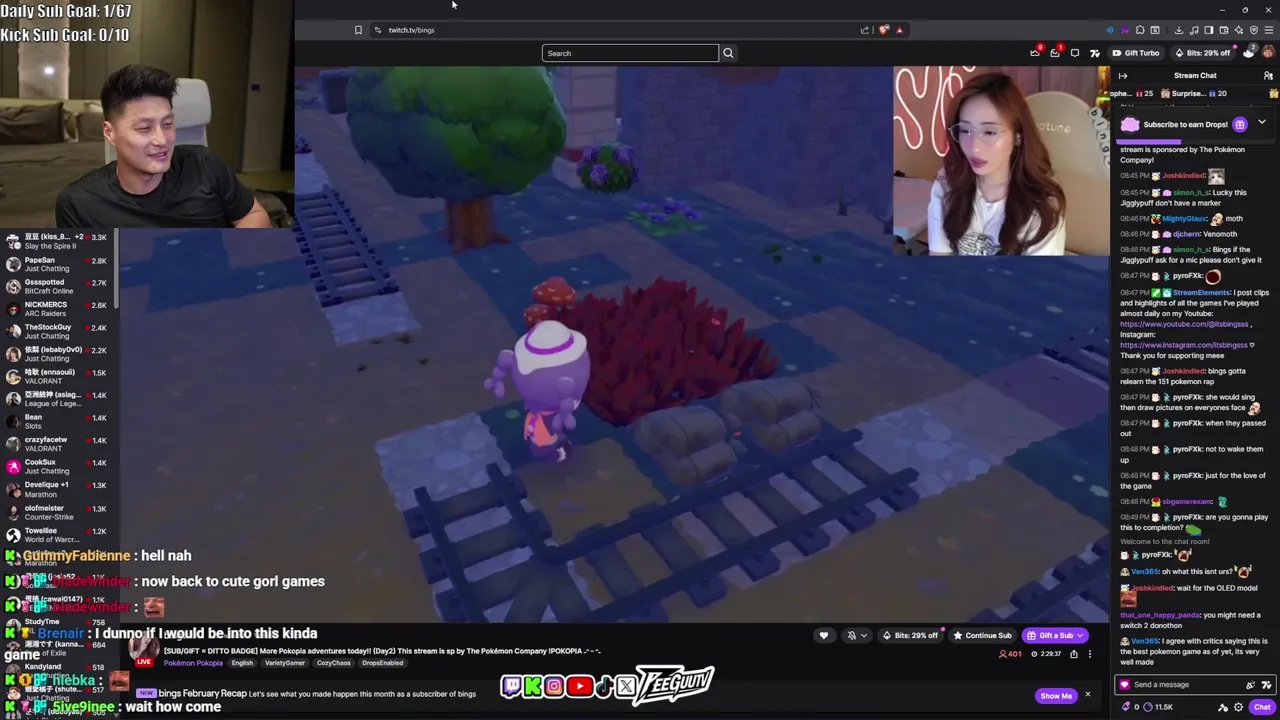
Task: Click Bits 29% off under the player
Action: [x=911, y=636]
